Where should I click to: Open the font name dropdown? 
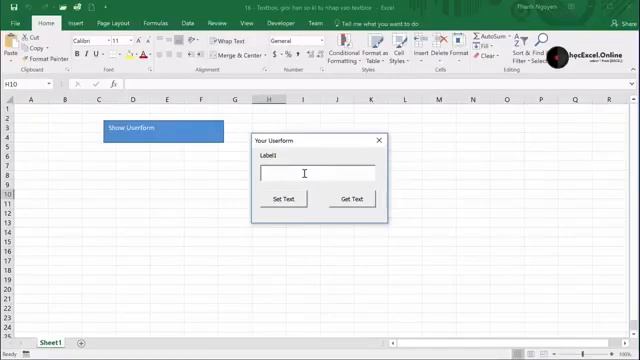pyautogui.click(x=109, y=41)
